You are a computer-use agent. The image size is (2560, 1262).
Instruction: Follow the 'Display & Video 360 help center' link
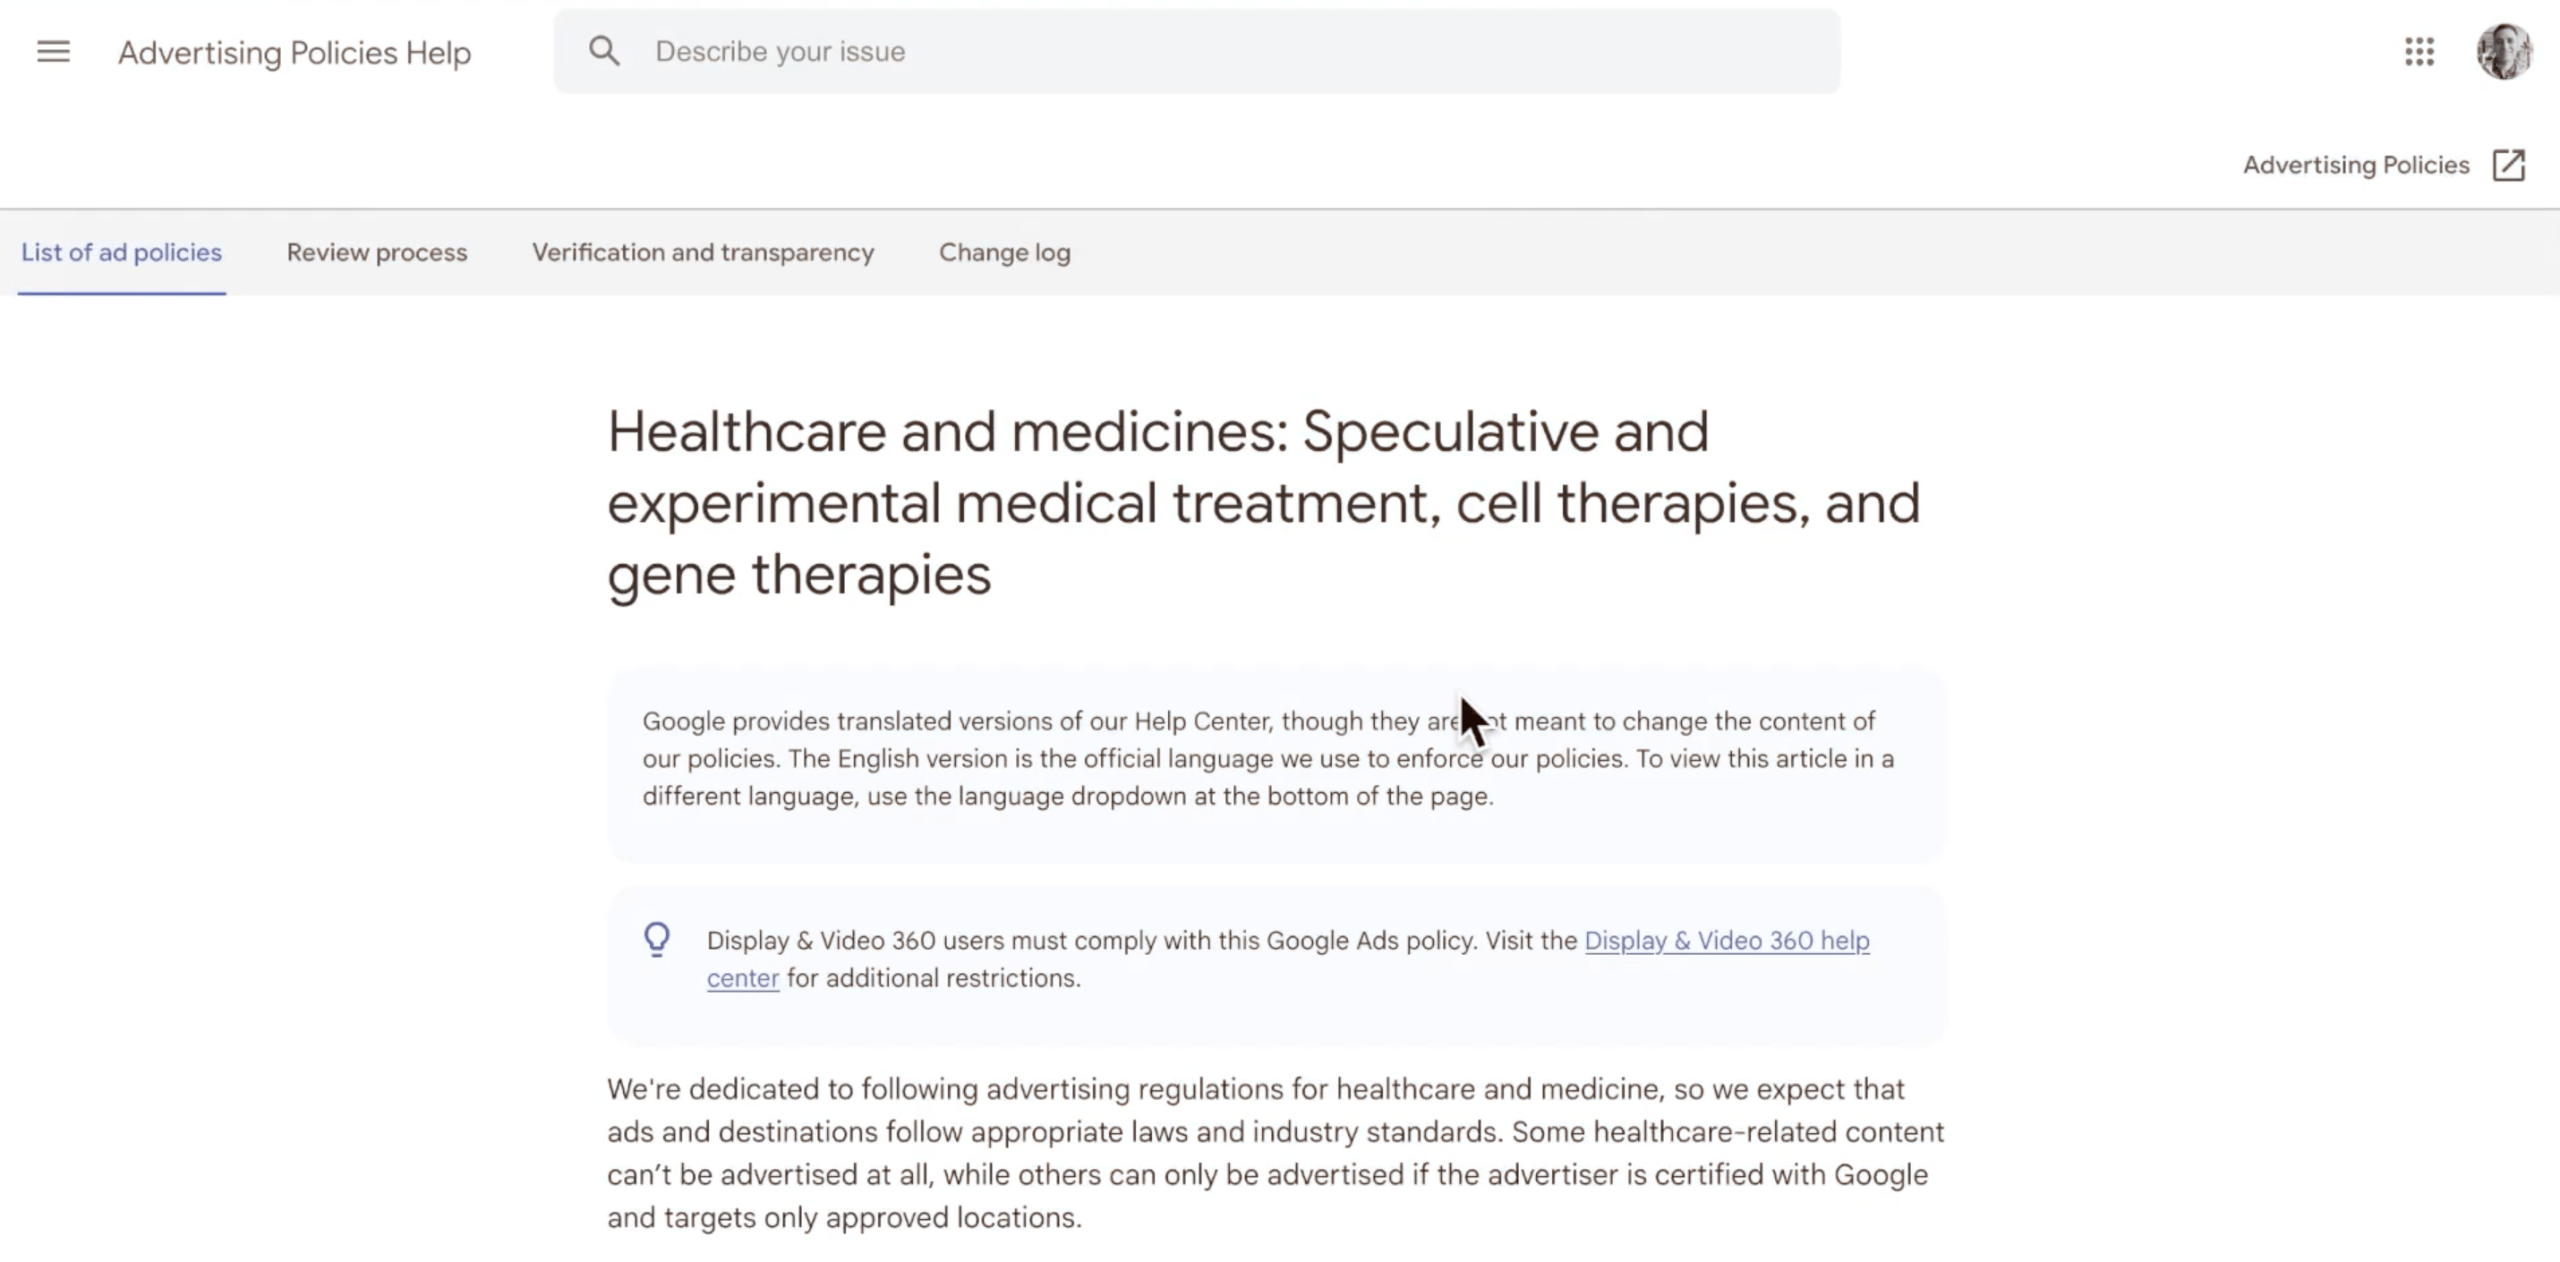coord(1726,941)
